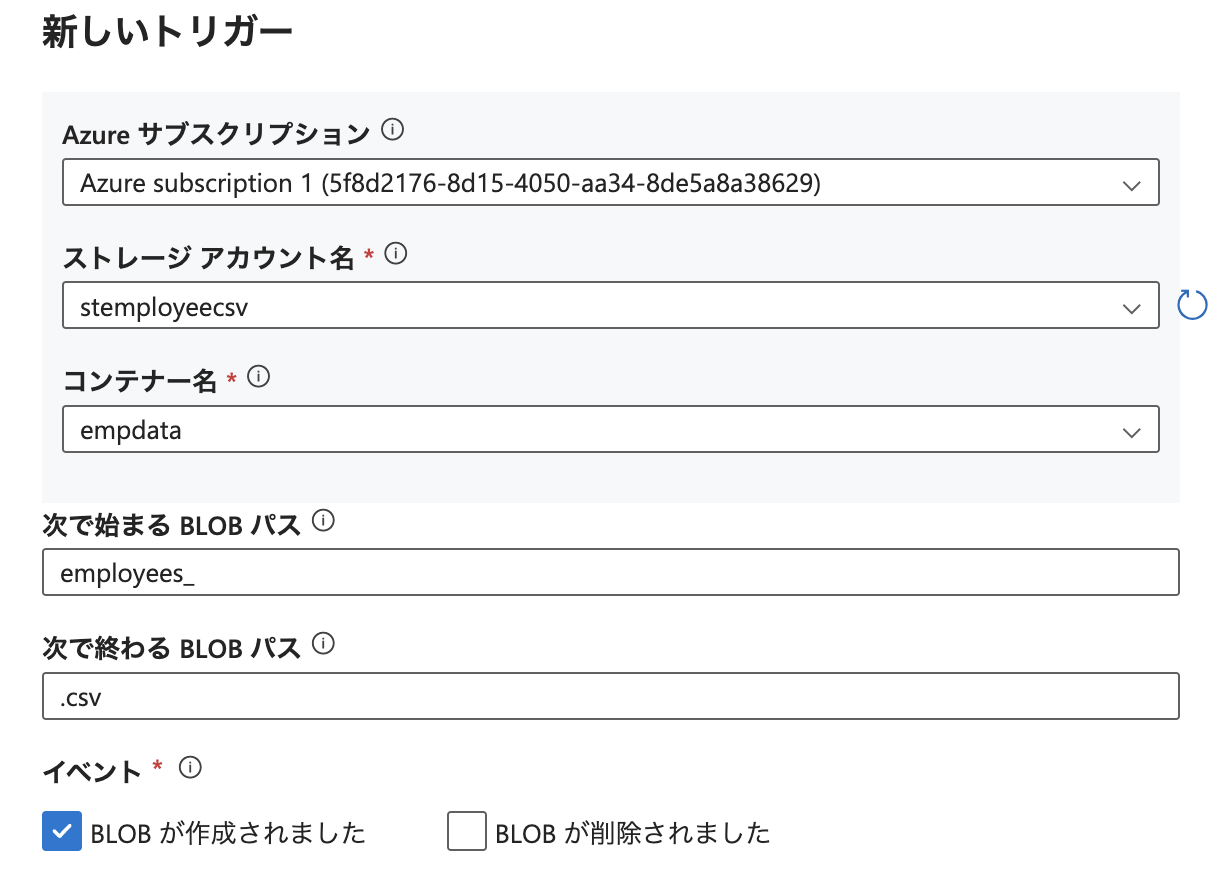Click the .csv blob path suffix field

(610, 695)
